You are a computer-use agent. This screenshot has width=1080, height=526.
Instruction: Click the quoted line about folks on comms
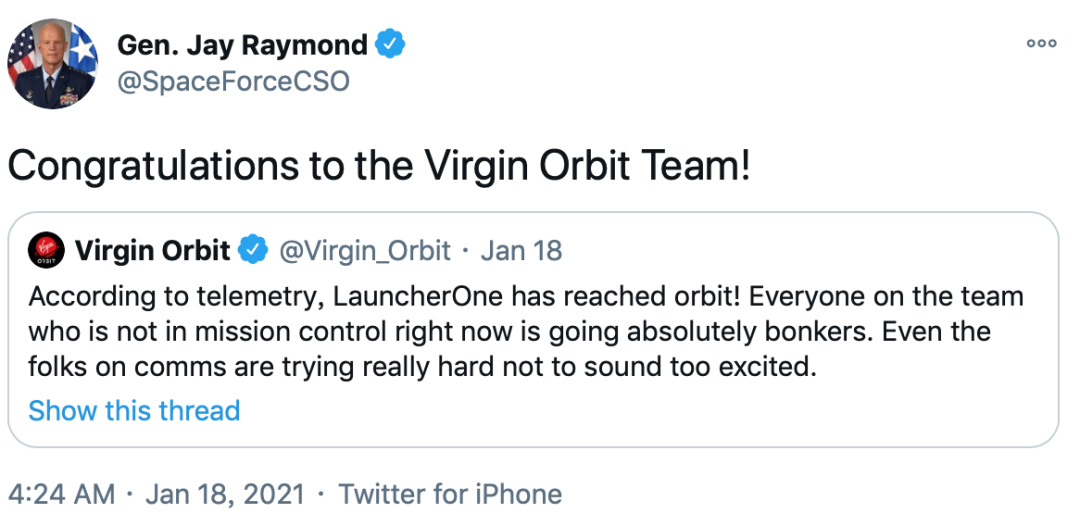tap(423, 367)
